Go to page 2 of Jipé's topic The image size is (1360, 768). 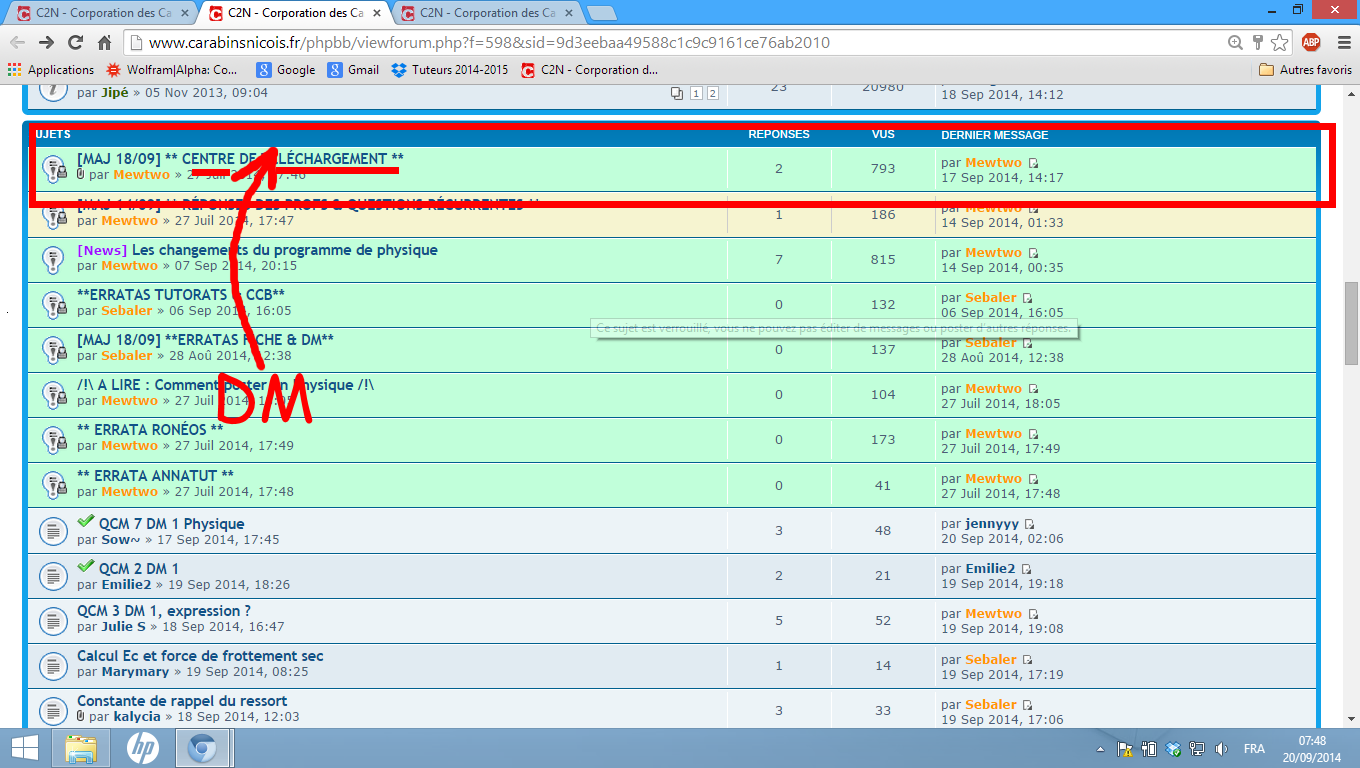[x=712, y=93]
